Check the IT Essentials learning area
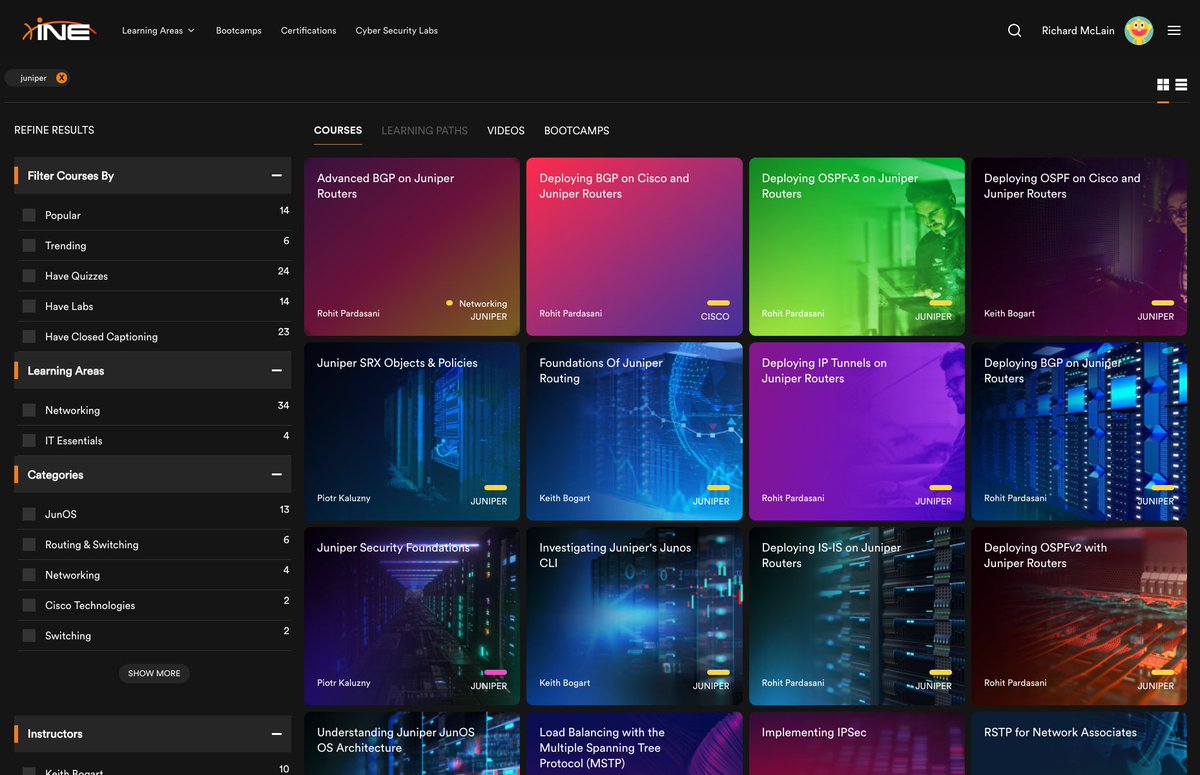The image size is (1200, 775). tap(29, 440)
